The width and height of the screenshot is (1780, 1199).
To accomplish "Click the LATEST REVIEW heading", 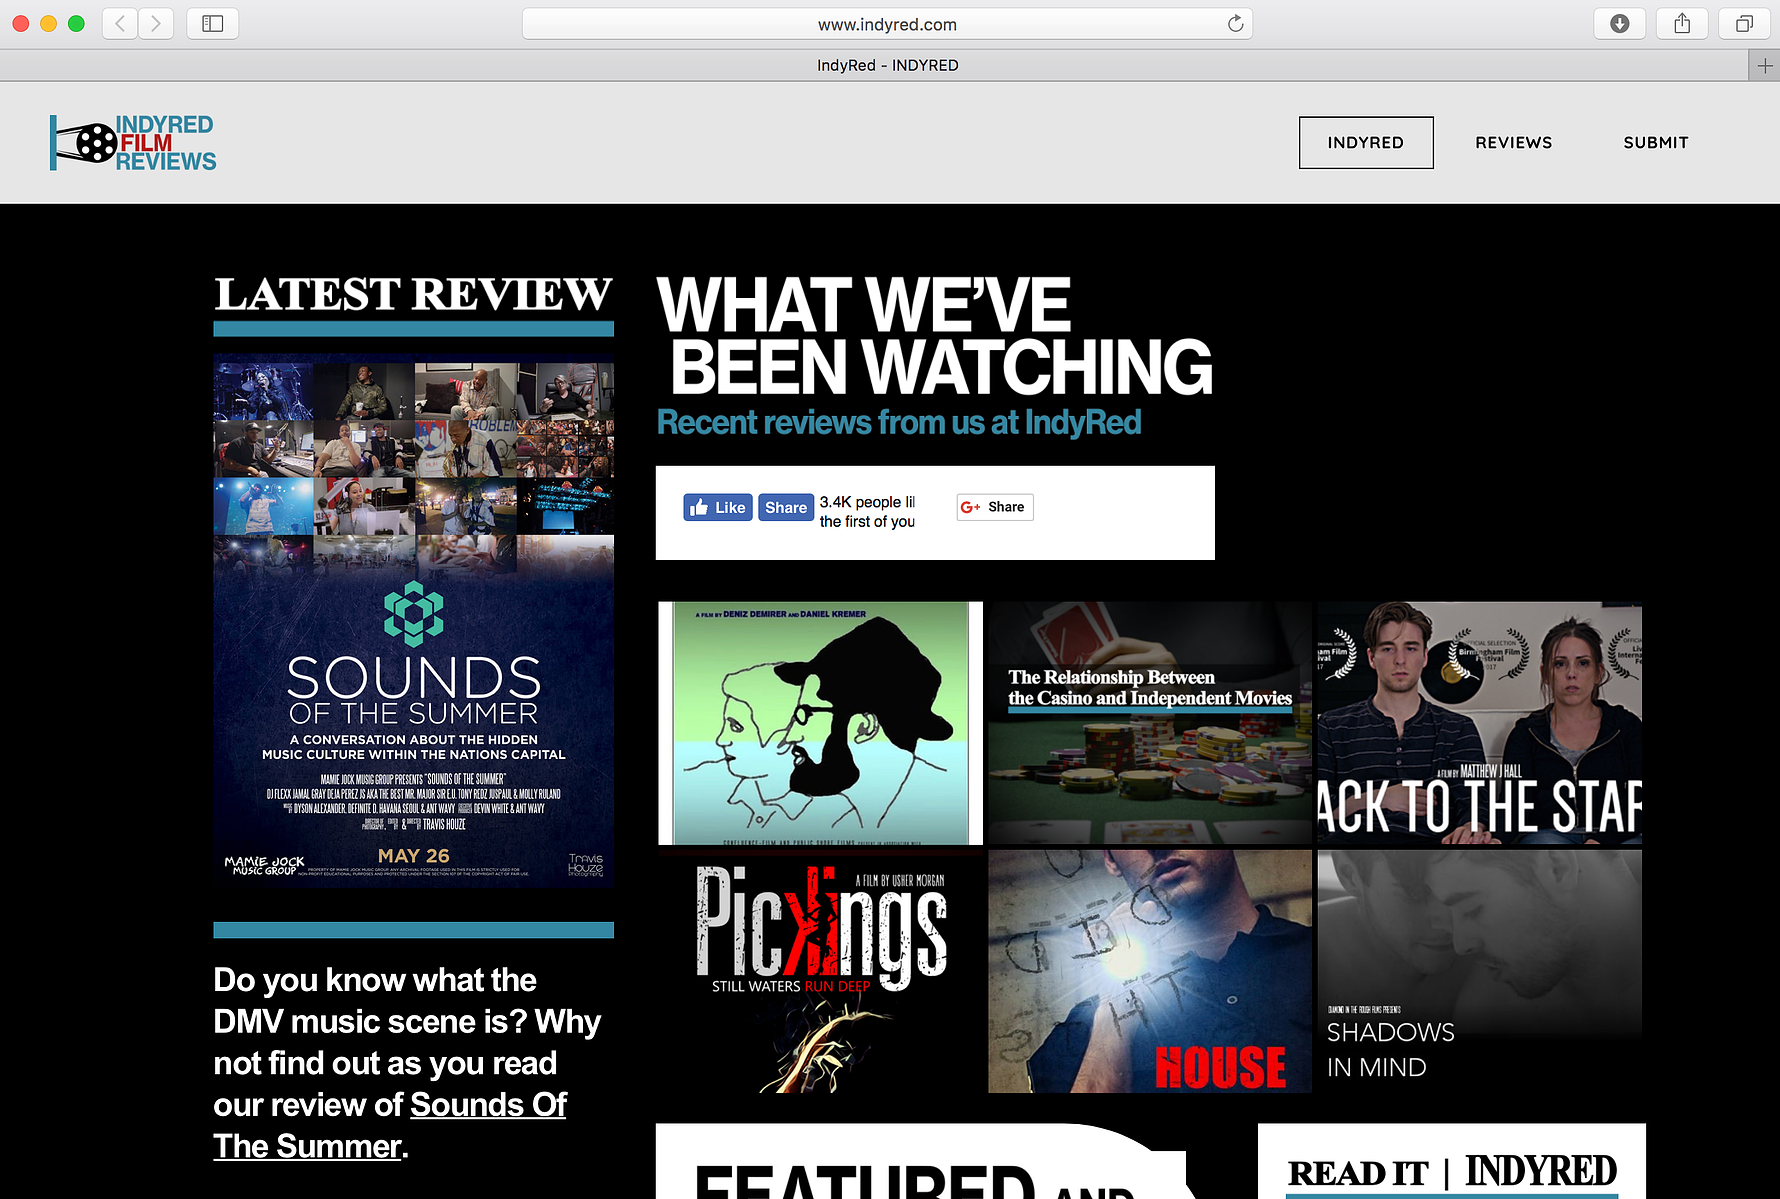I will [x=413, y=294].
